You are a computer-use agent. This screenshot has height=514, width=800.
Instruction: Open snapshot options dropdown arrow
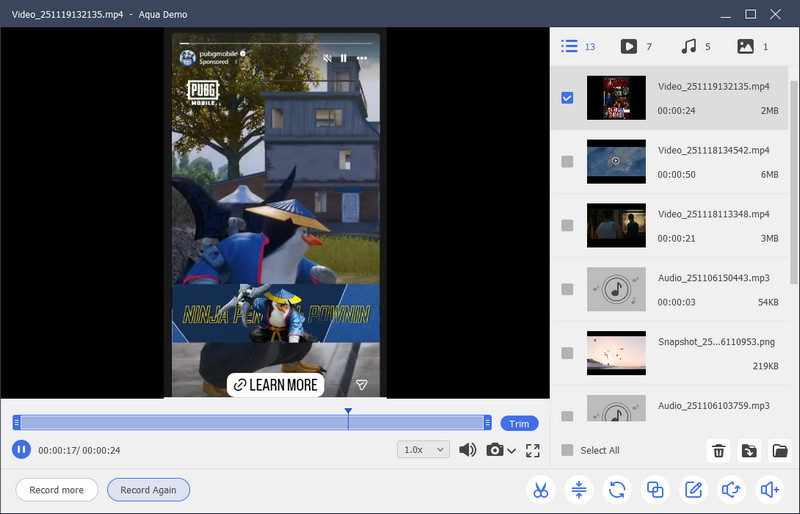(x=511, y=451)
